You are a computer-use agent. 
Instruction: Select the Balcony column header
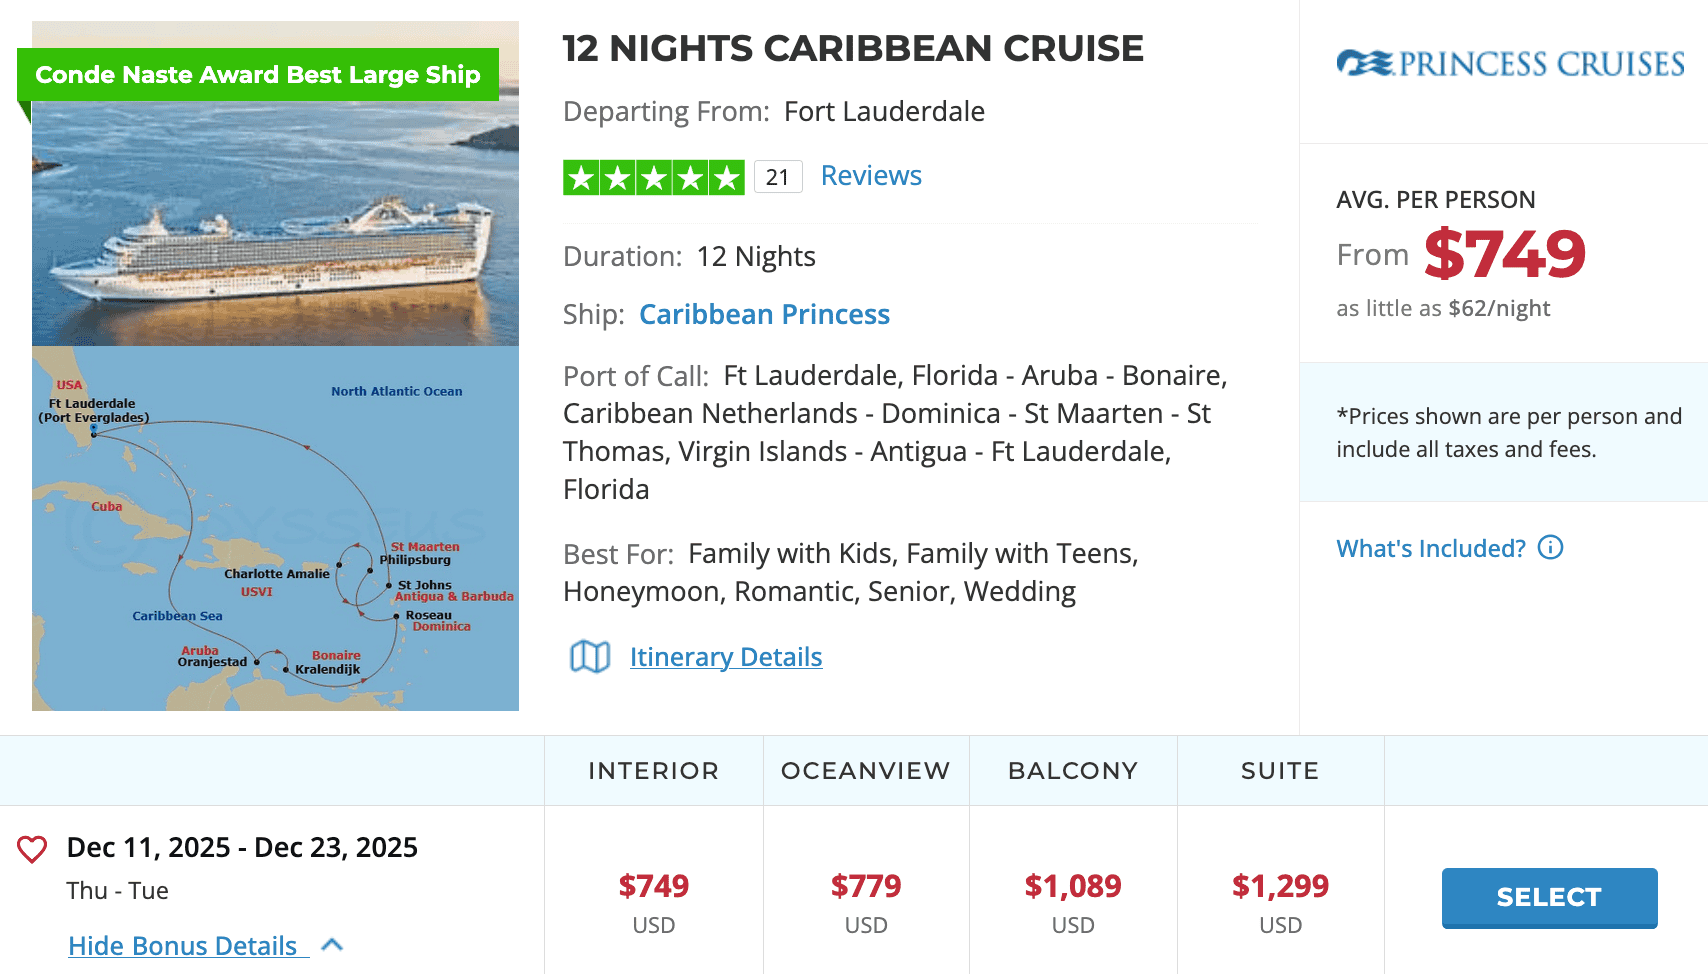1072,771
